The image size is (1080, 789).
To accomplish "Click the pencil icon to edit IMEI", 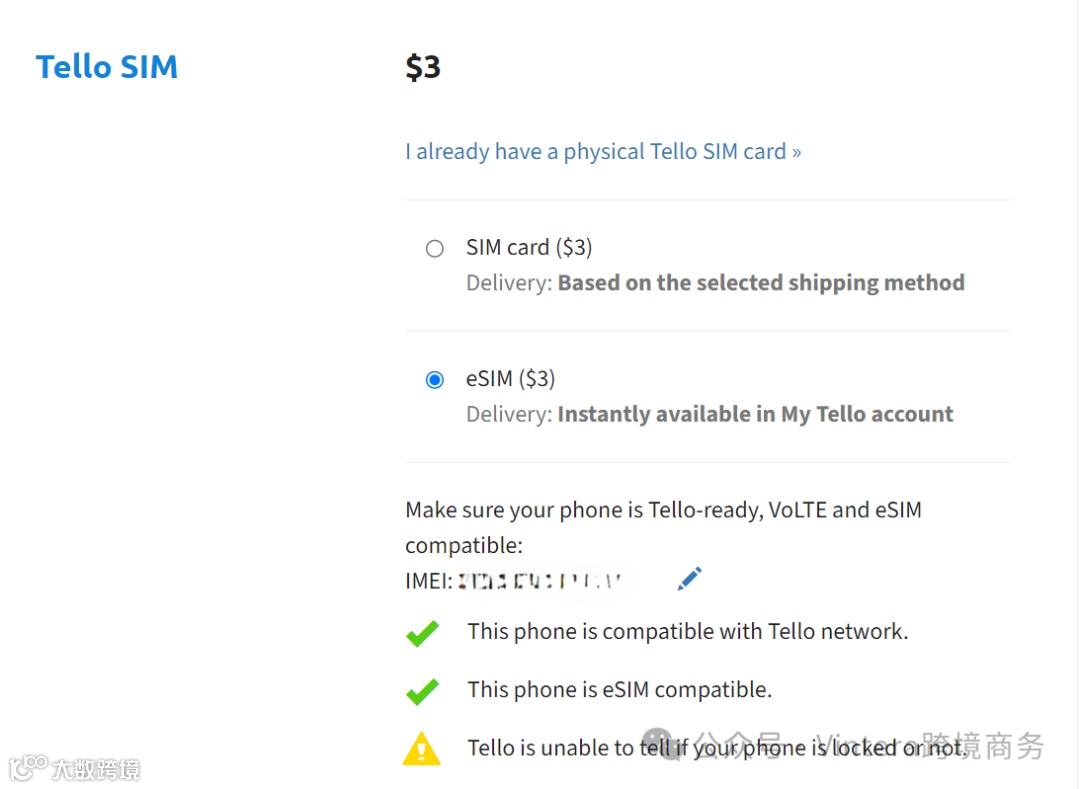I will 689,578.
